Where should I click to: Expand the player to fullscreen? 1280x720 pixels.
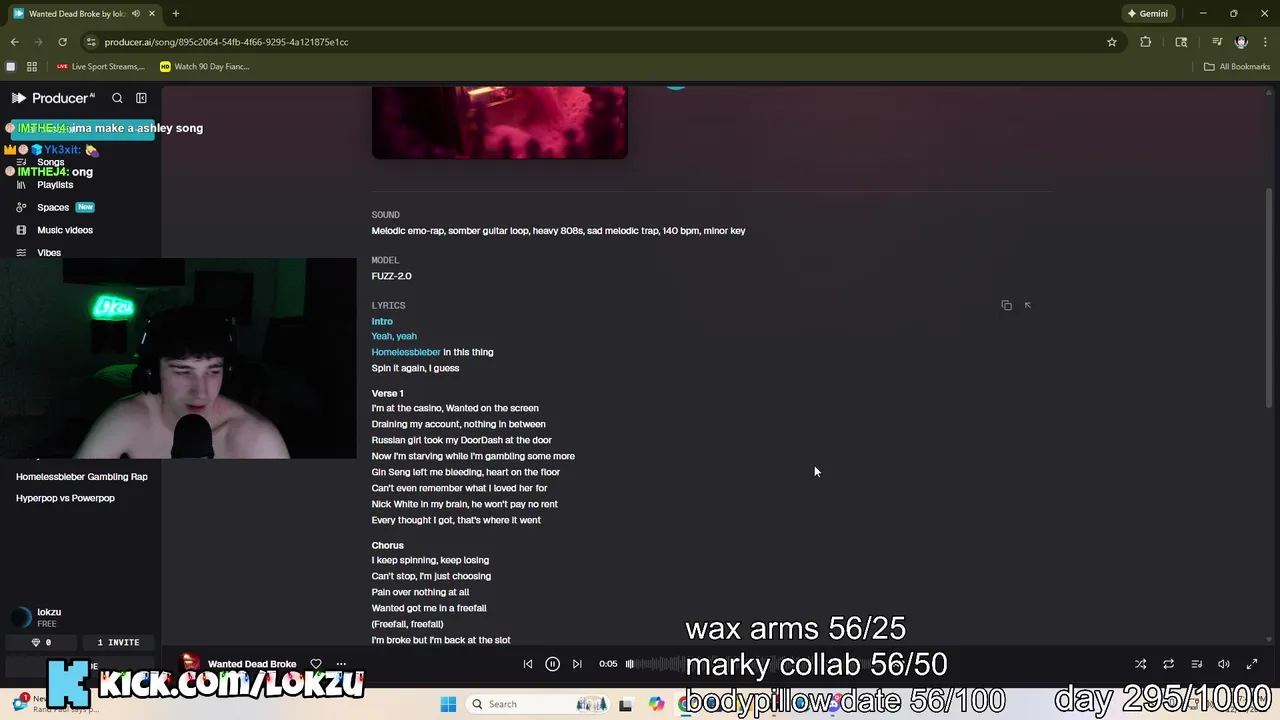1252,664
